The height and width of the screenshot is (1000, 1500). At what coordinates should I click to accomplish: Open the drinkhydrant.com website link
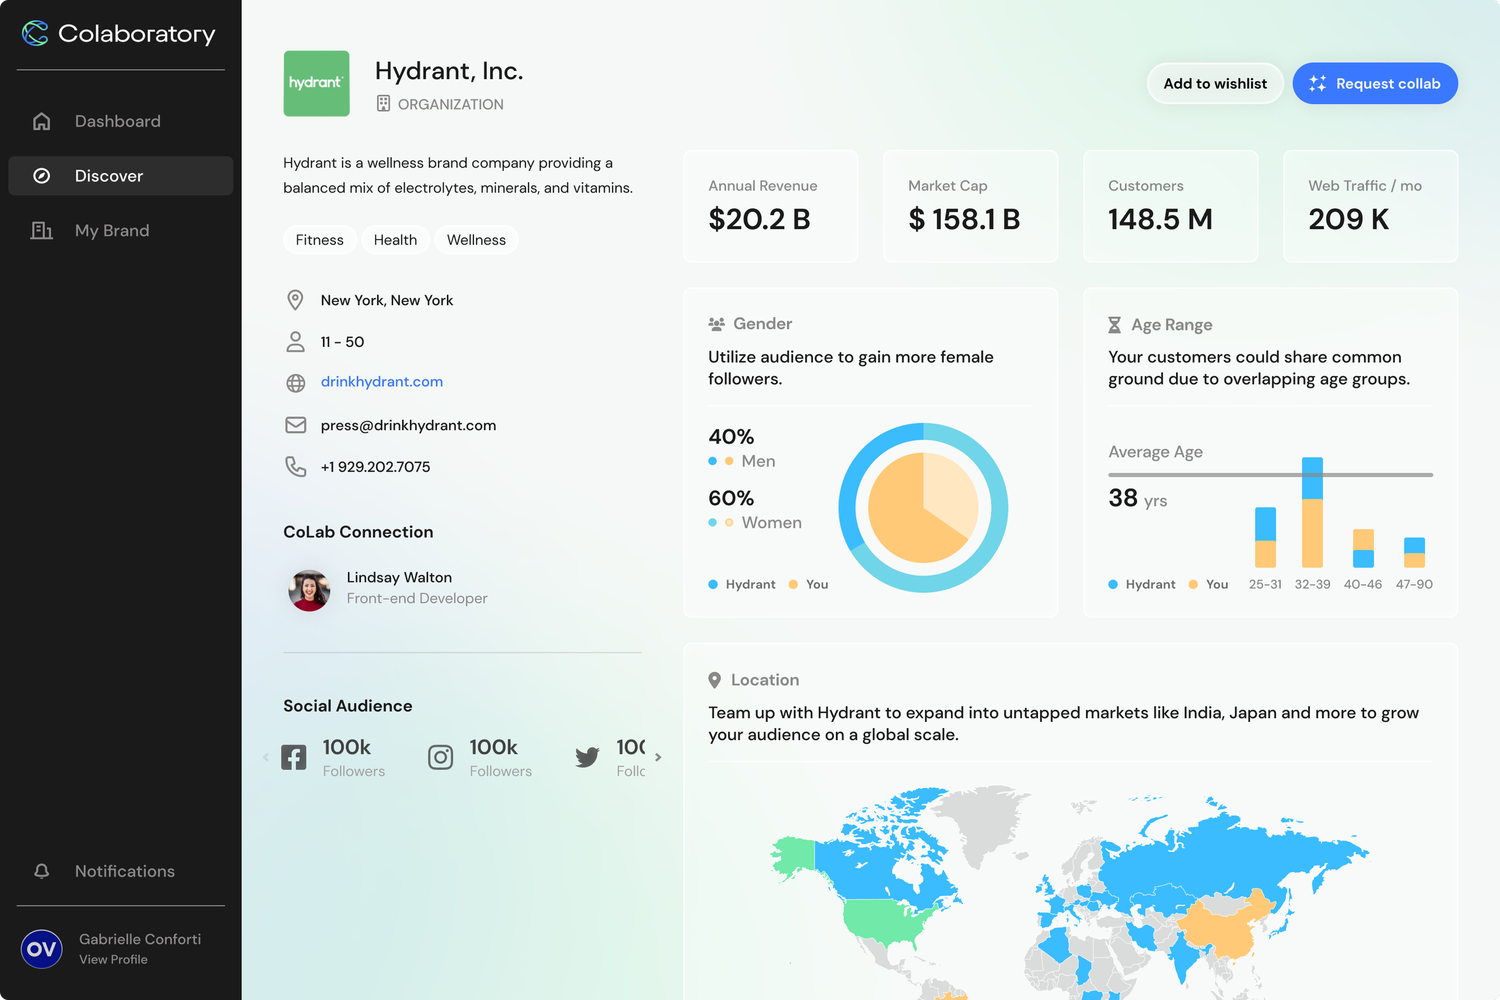pos(382,382)
